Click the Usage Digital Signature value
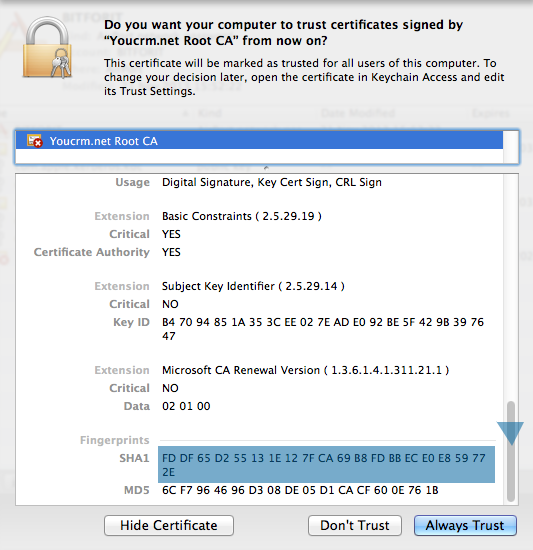Viewport: 533px width, 550px height. pyautogui.click(x=272, y=182)
